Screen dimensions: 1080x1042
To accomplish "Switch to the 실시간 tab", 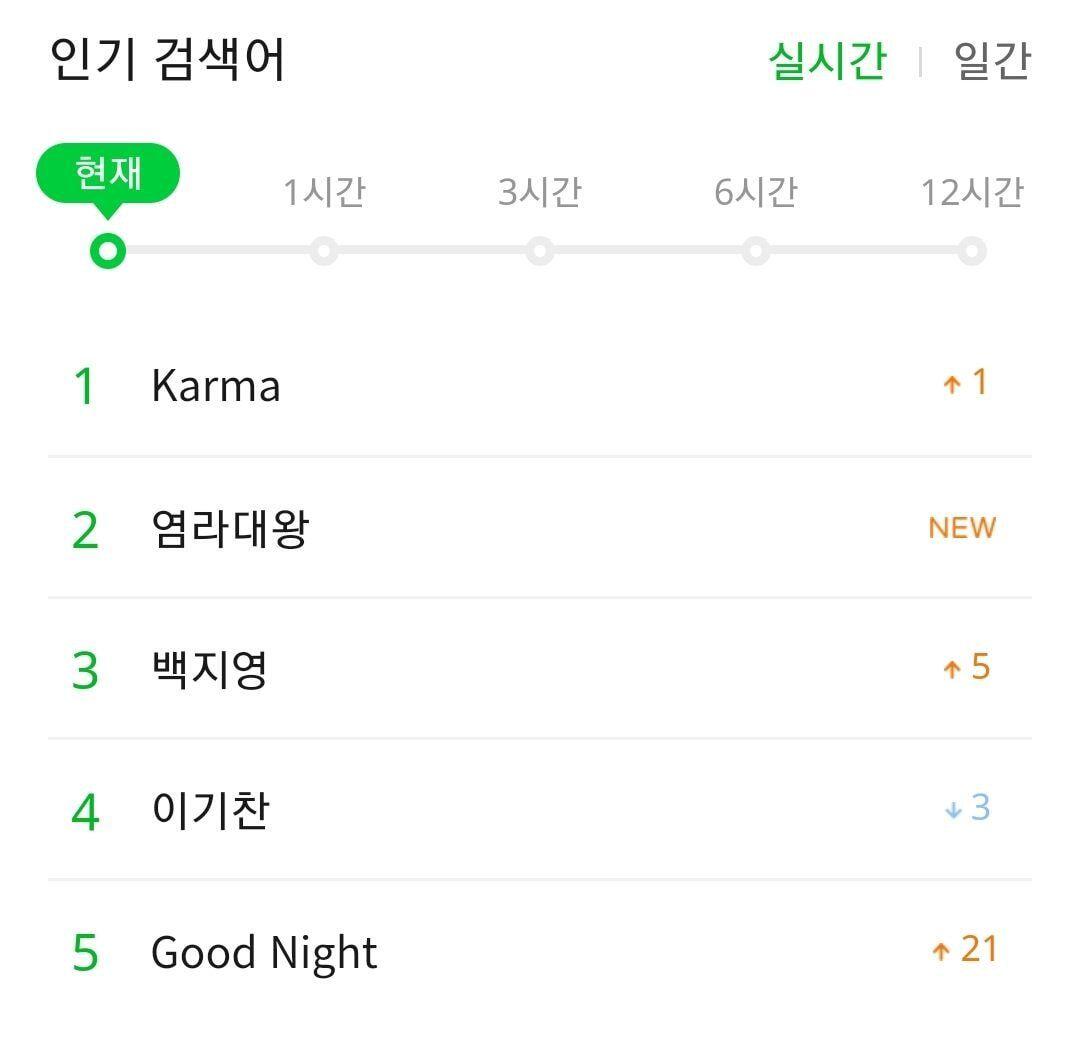I will [x=827, y=60].
